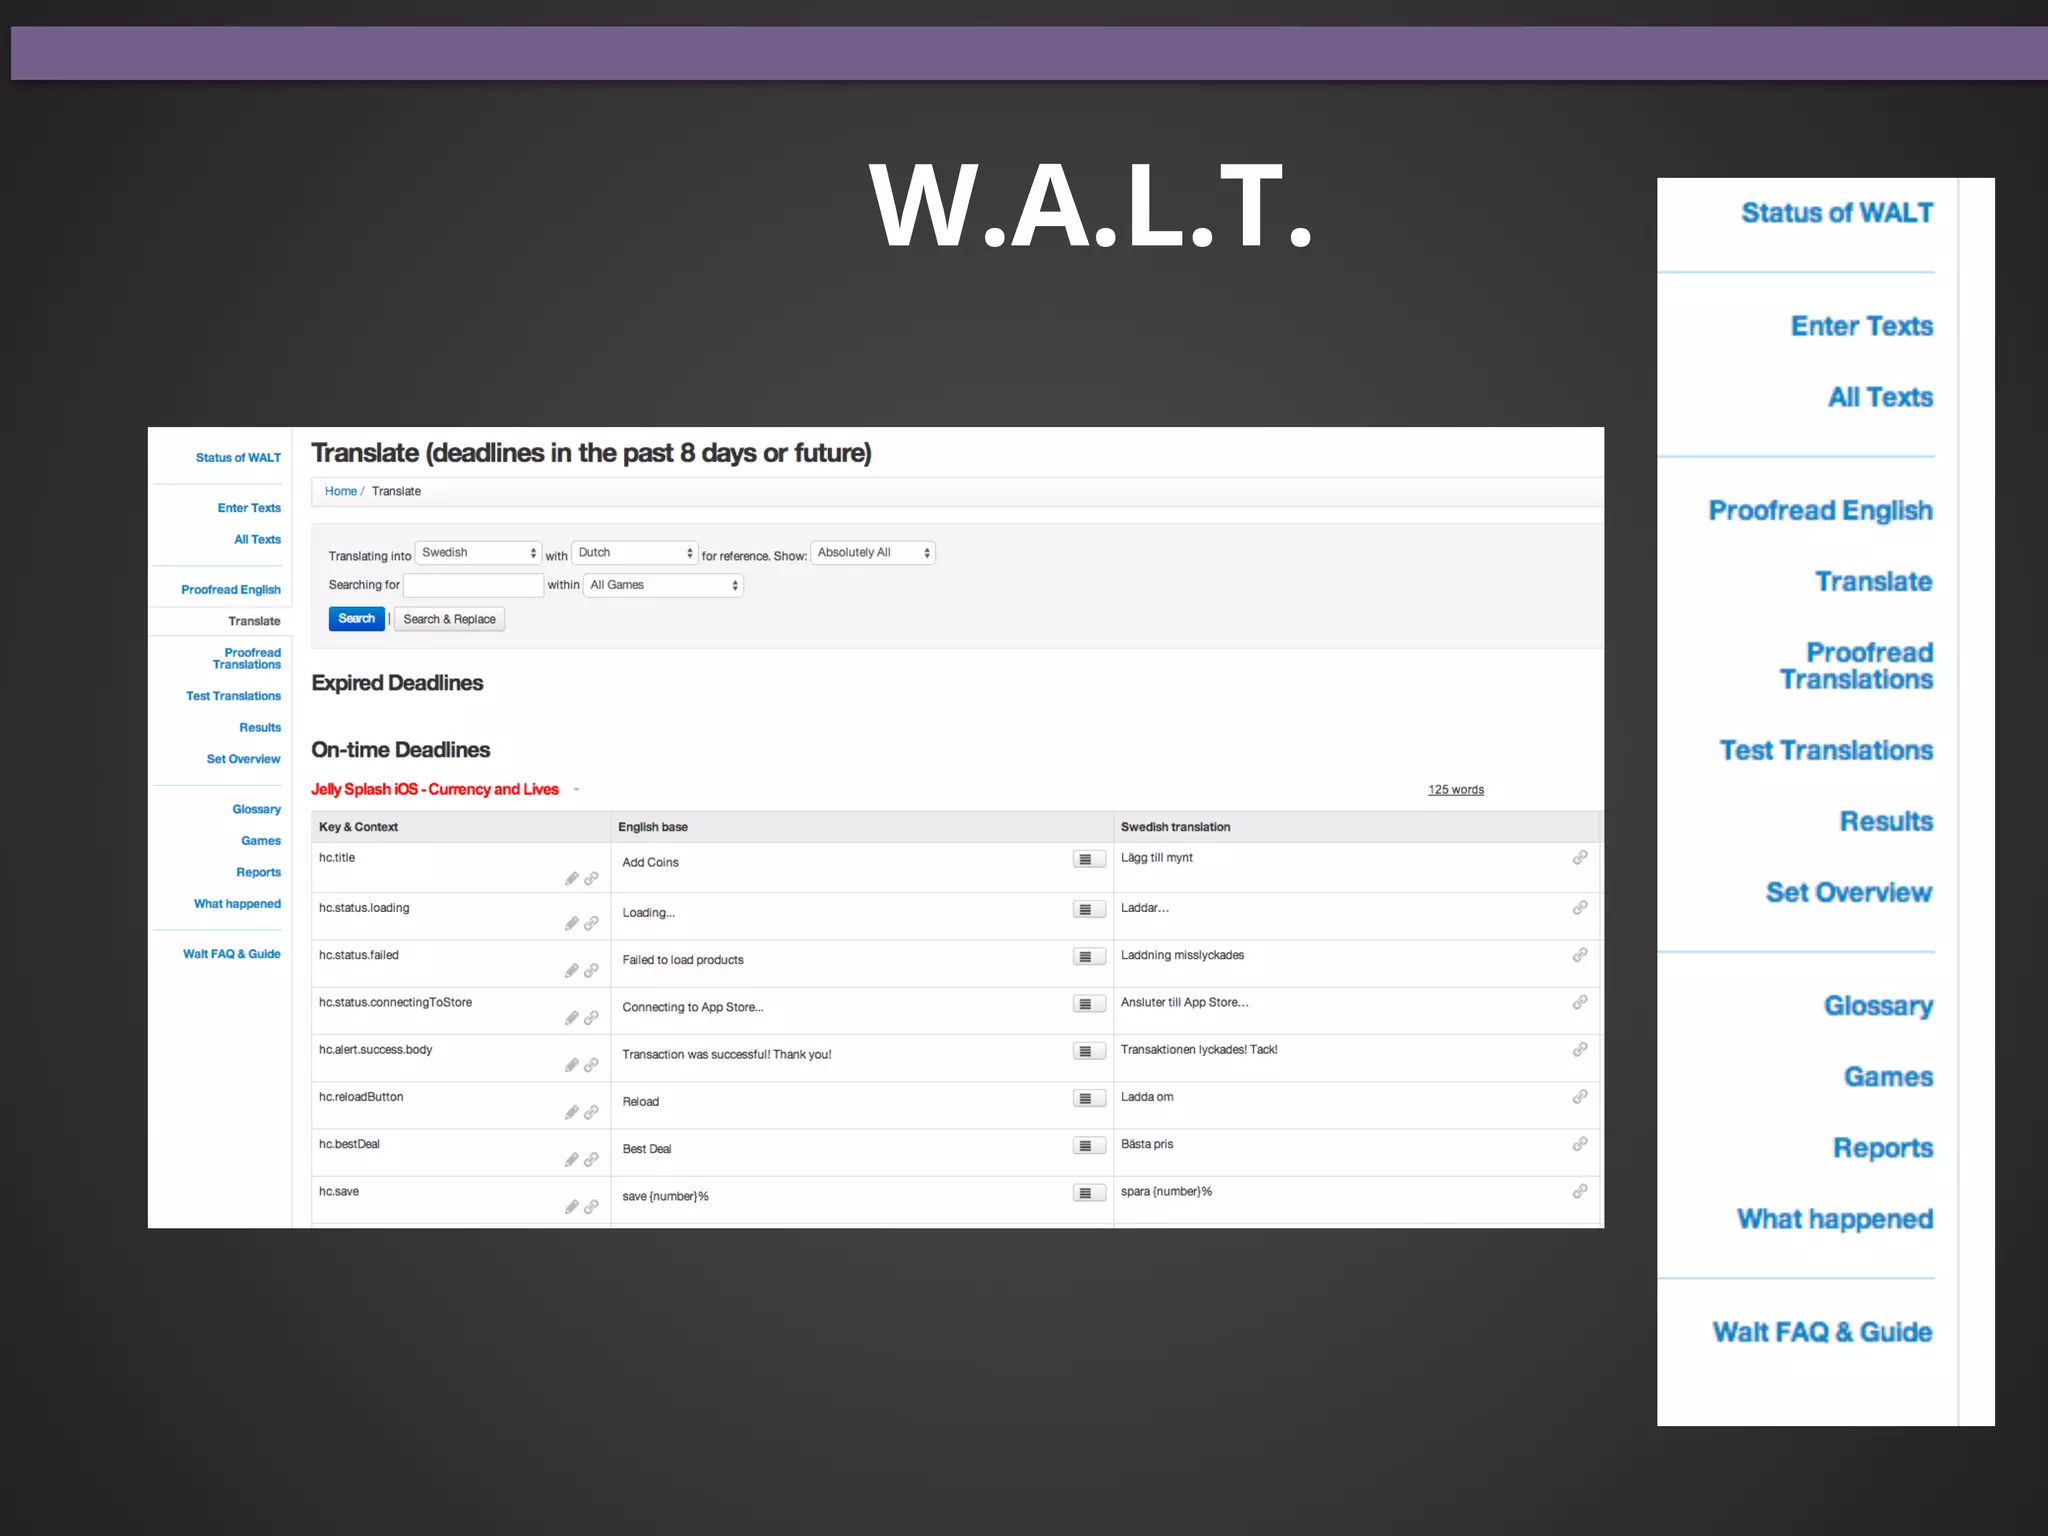Expand the Jelly Splash iOS section arrow
2048x1536 pixels.
(x=576, y=790)
